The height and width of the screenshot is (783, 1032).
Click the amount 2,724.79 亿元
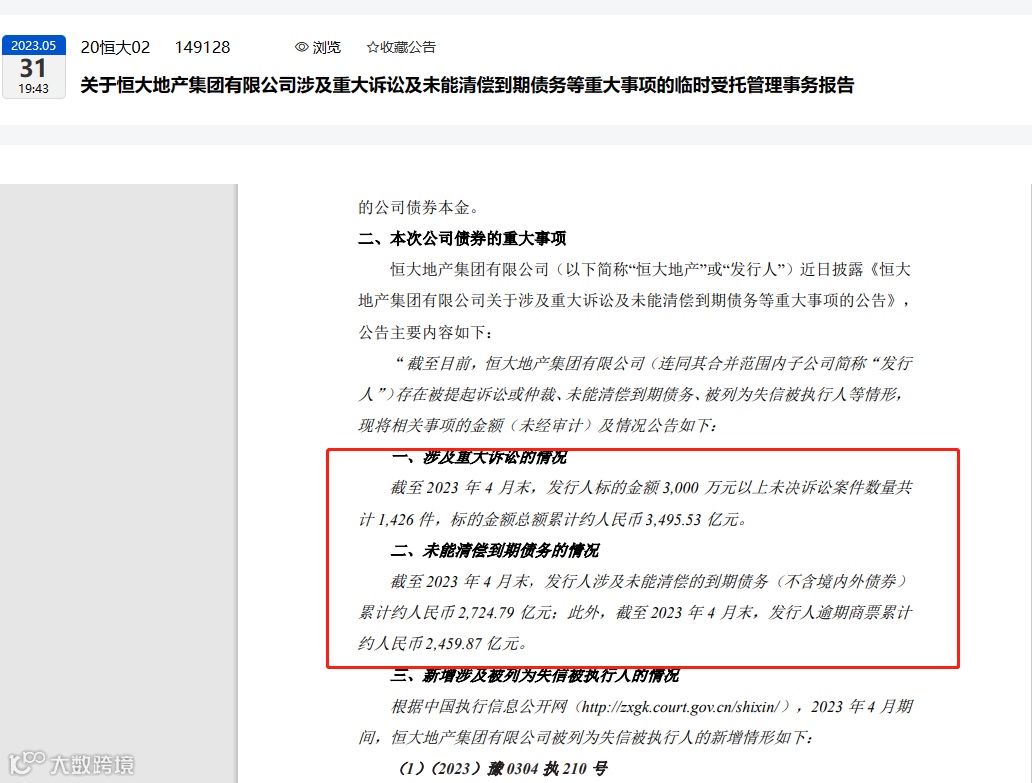pyautogui.click(x=505, y=613)
